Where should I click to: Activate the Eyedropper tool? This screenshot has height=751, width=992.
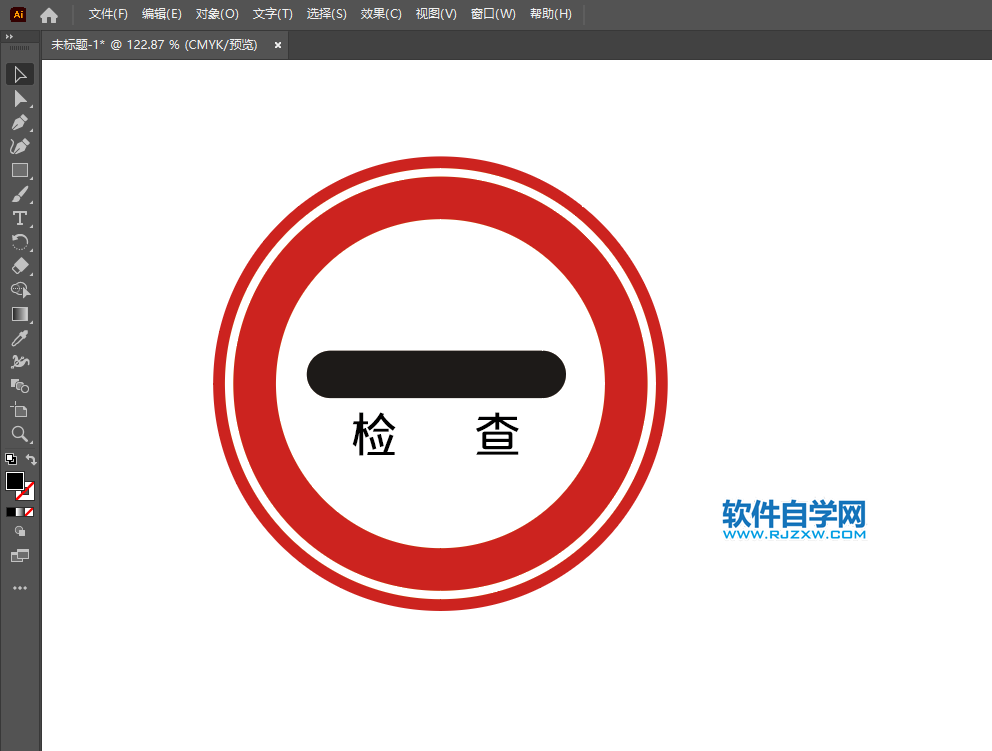pos(20,338)
